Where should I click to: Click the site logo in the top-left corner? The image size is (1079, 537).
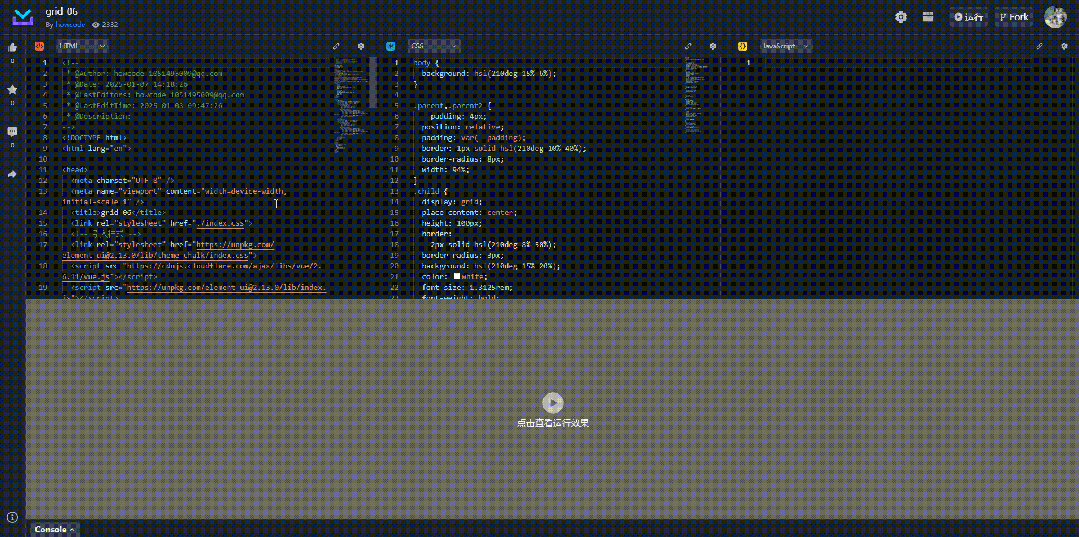(x=23, y=17)
